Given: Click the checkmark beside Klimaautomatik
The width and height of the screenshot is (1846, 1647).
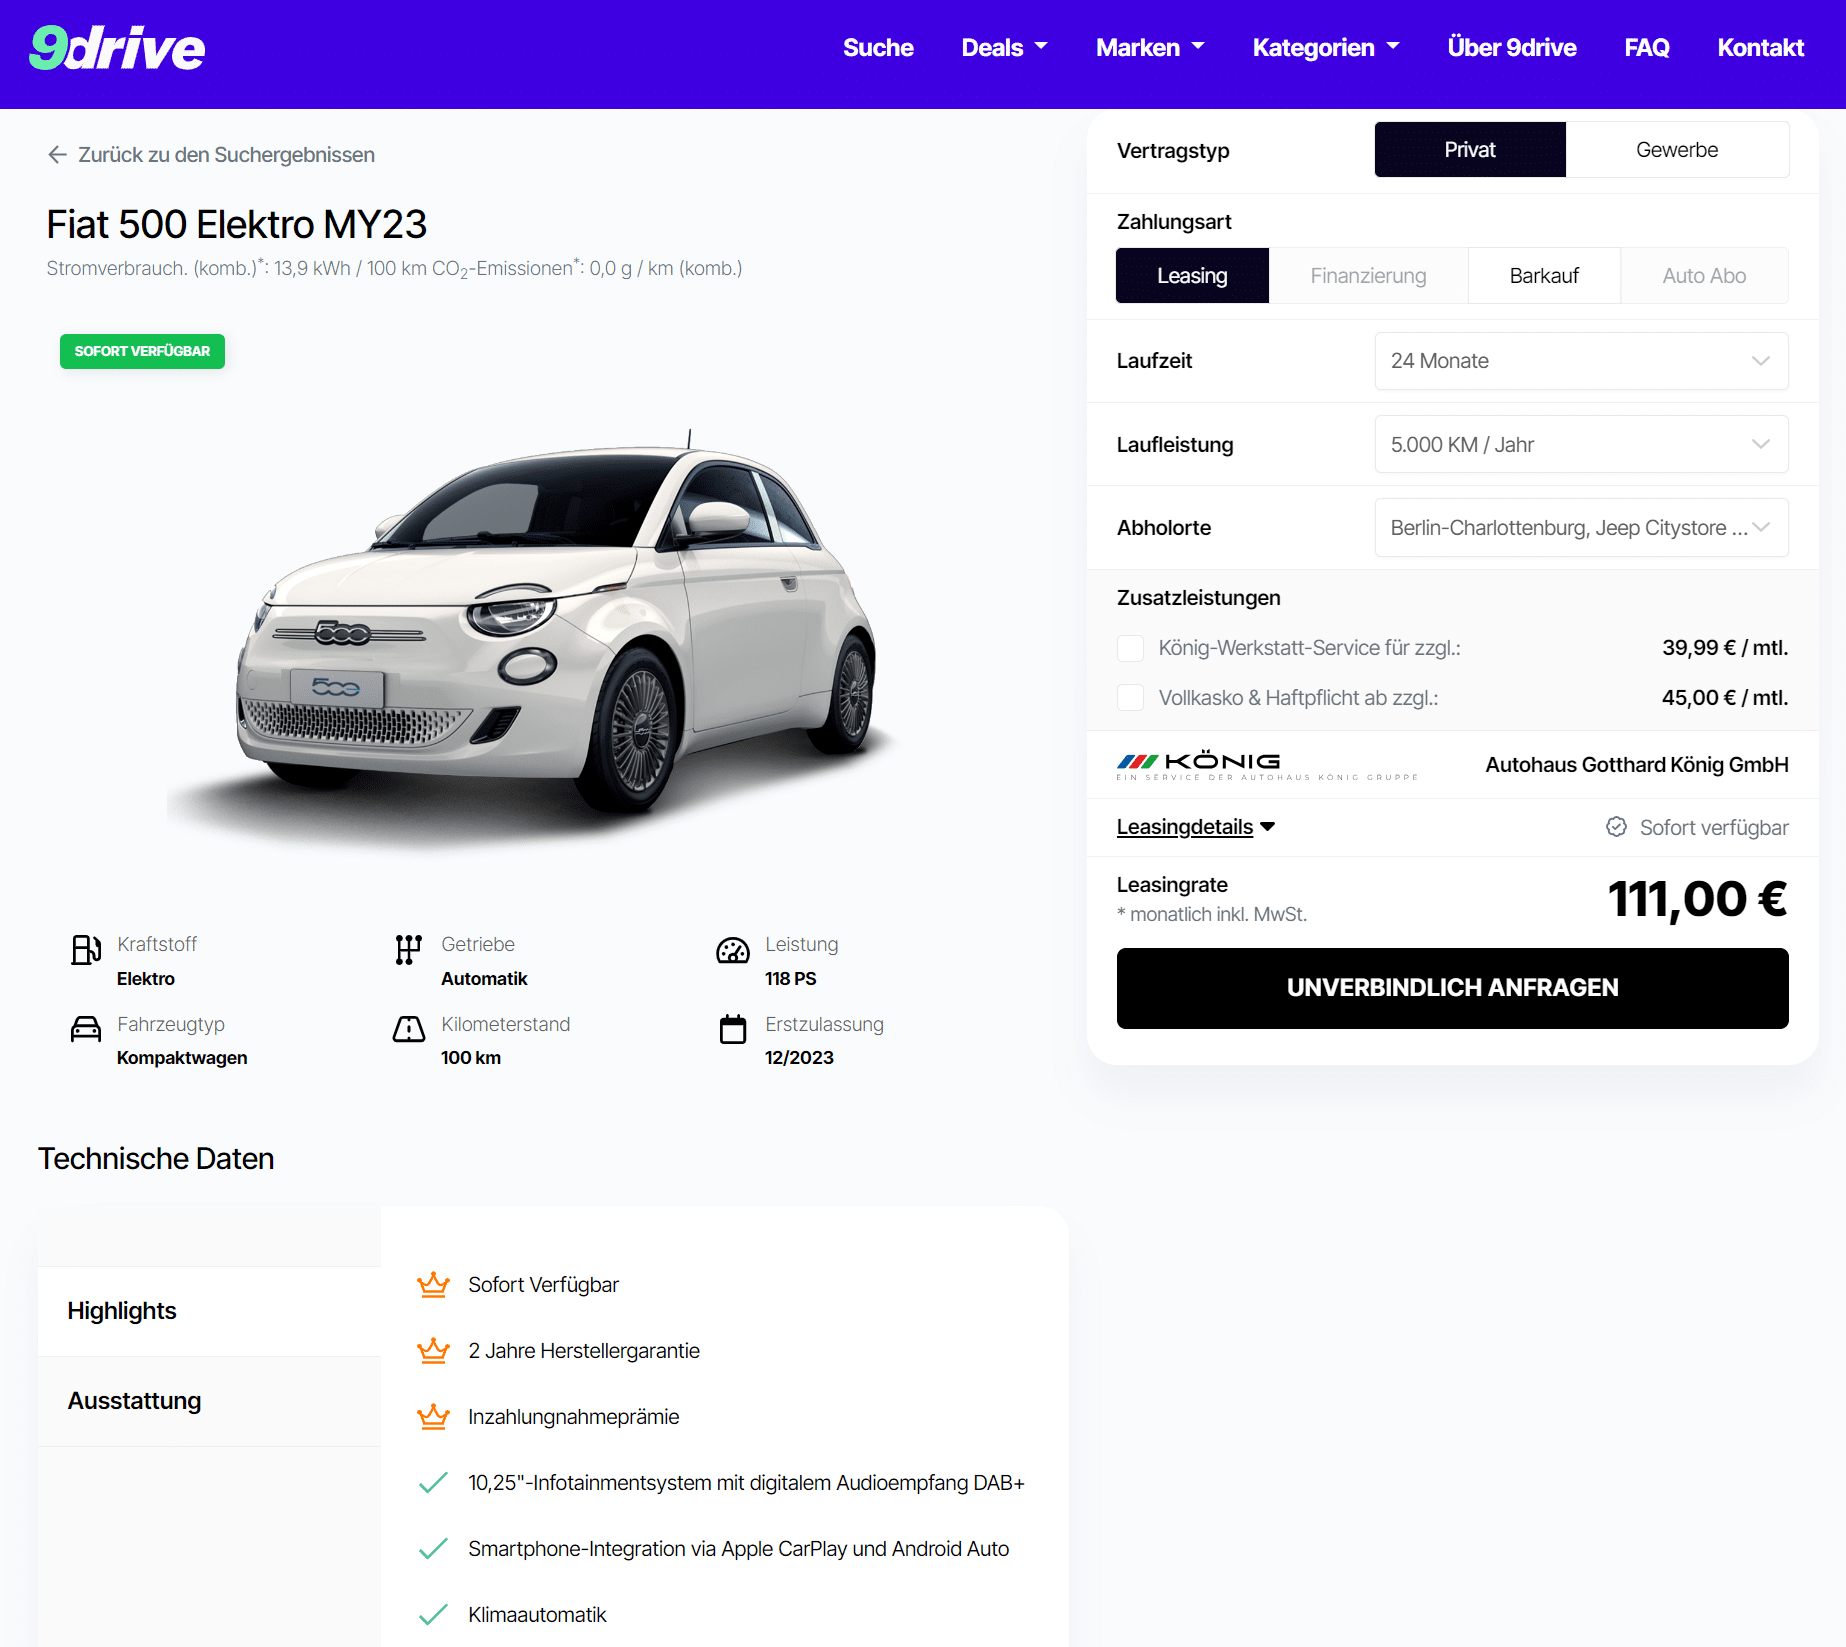Looking at the screenshot, I should [433, 1615].
